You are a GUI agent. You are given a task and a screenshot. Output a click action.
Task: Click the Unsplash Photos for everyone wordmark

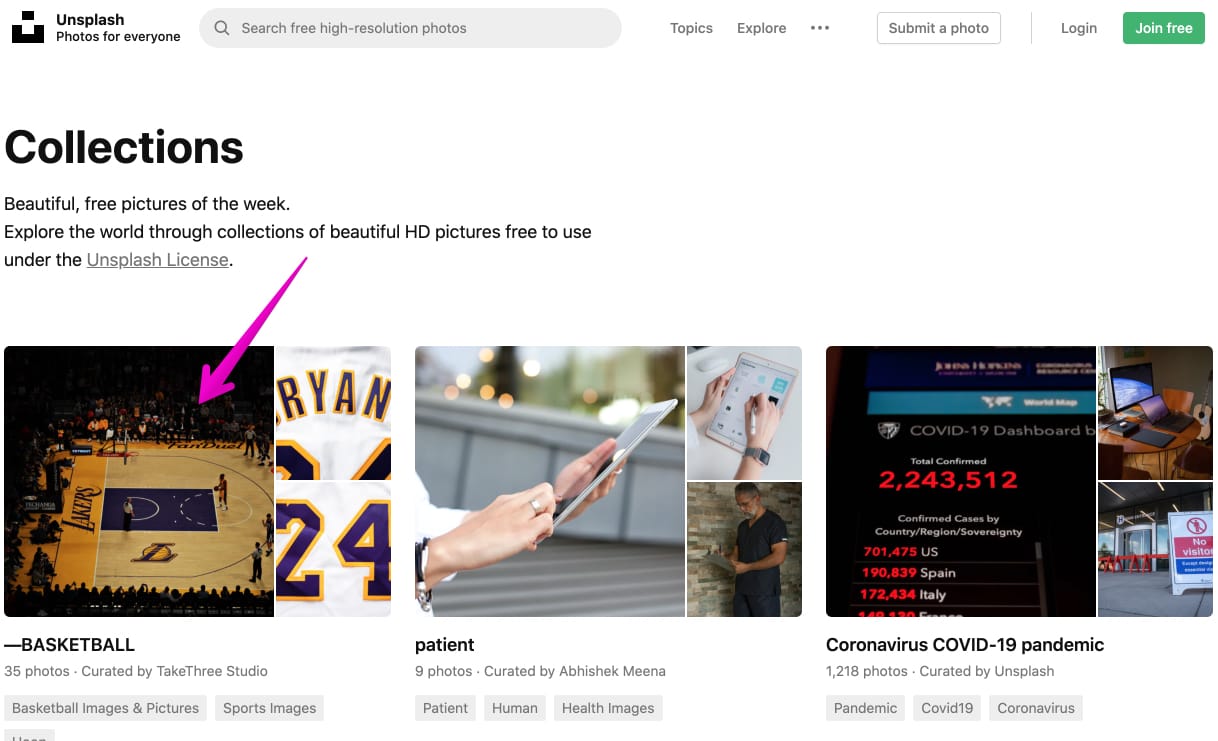coord(118,28)
